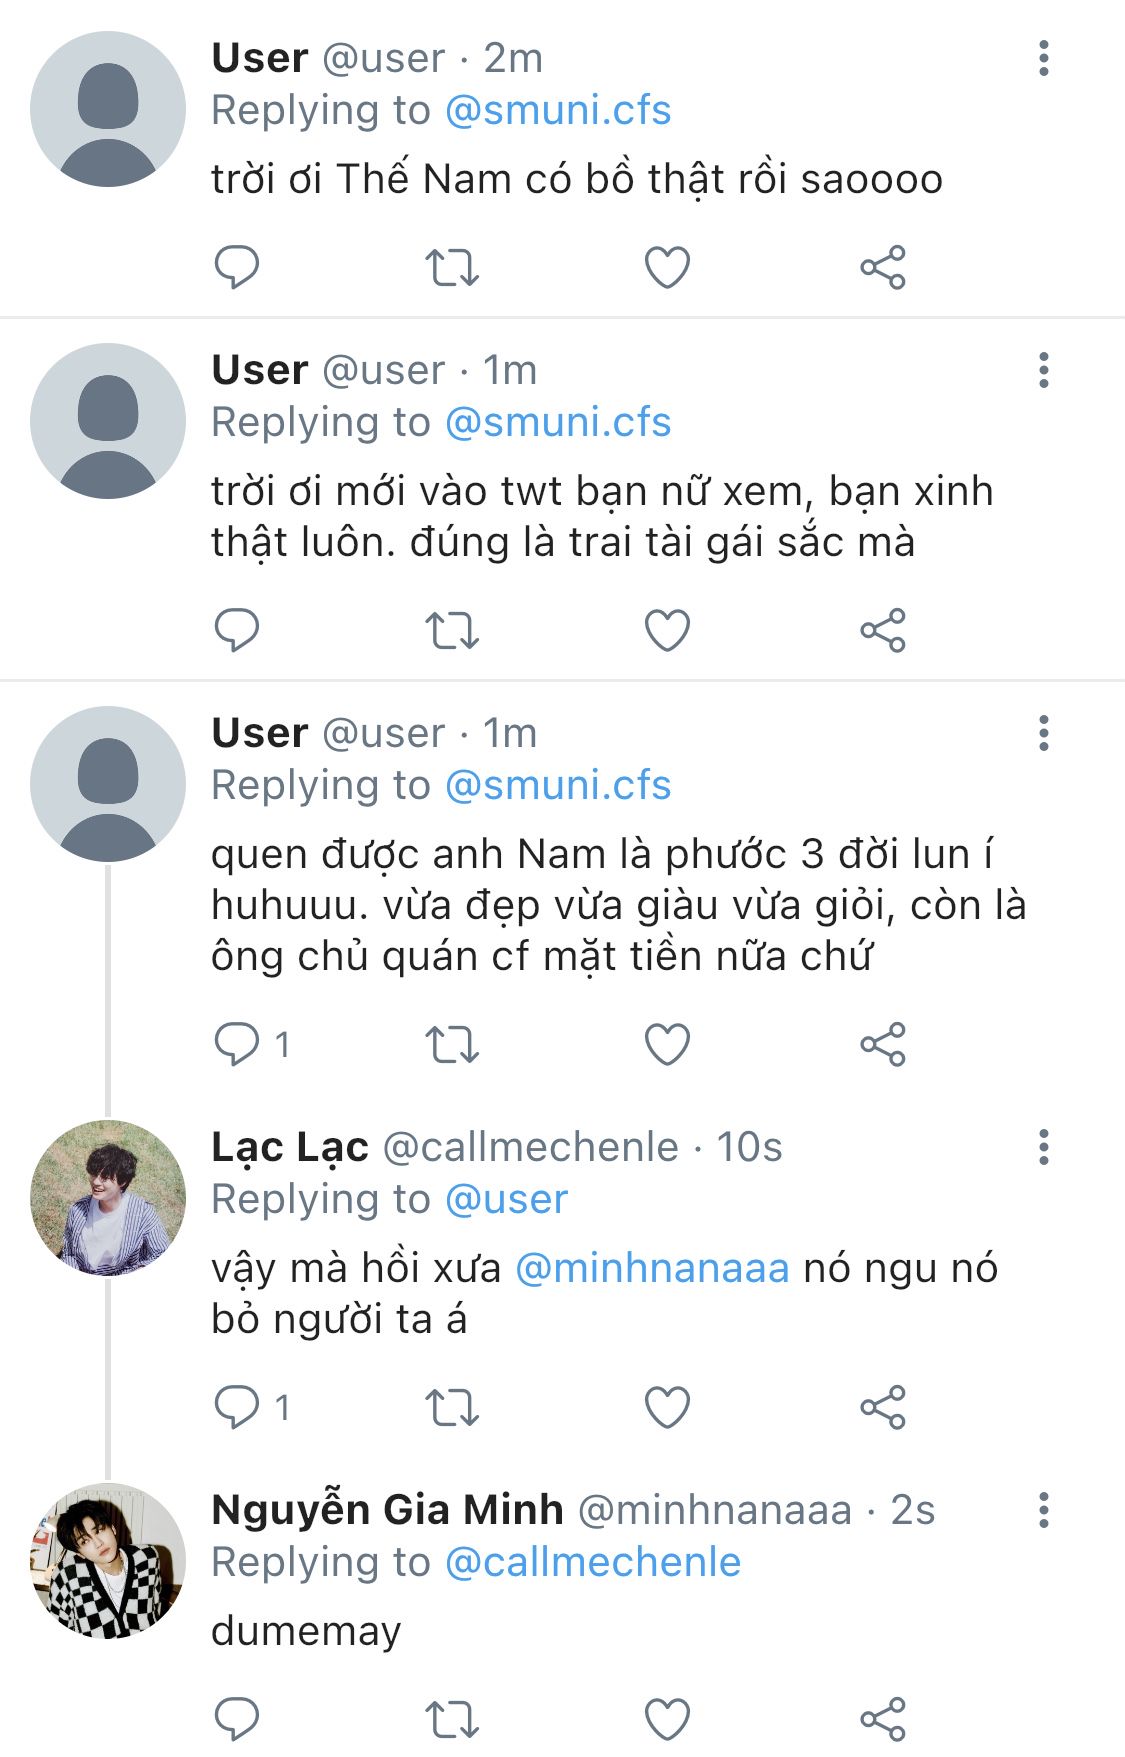Open the @minhnanaaa mention in Lạc Lạc's reply

coord(652,1268)
